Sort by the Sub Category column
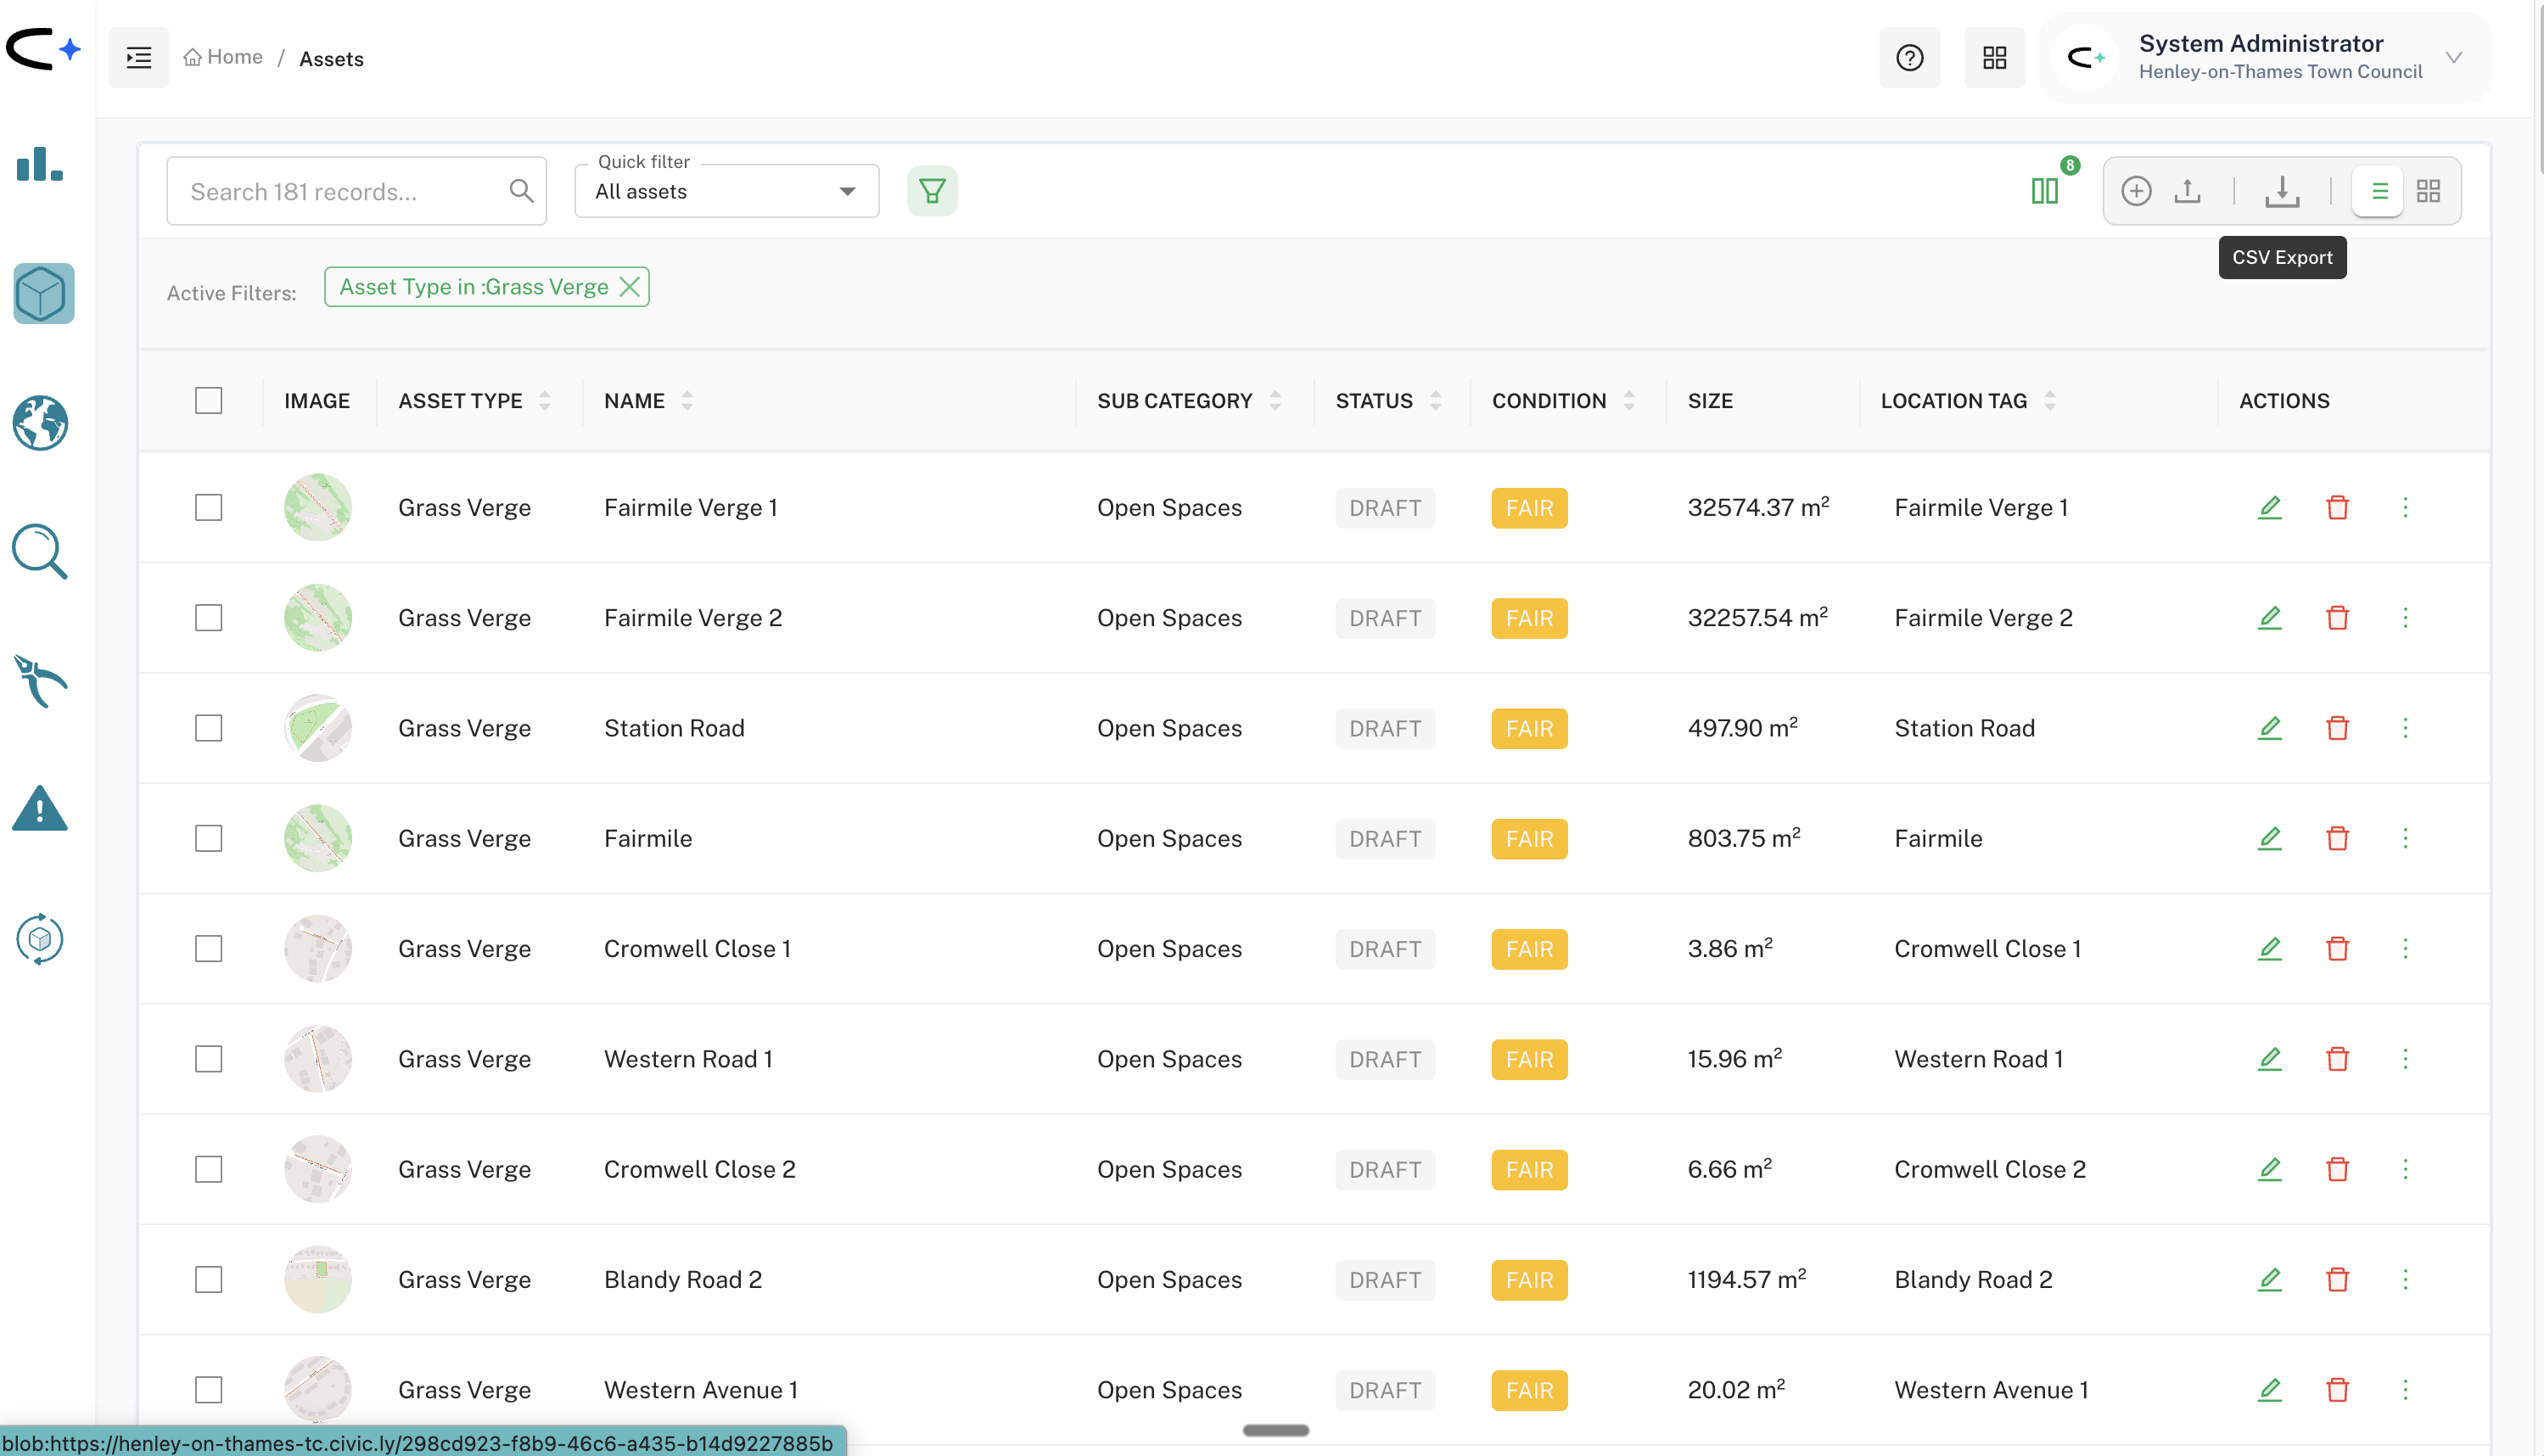The image size is (2544, 1456). (x=1275, y=400)
